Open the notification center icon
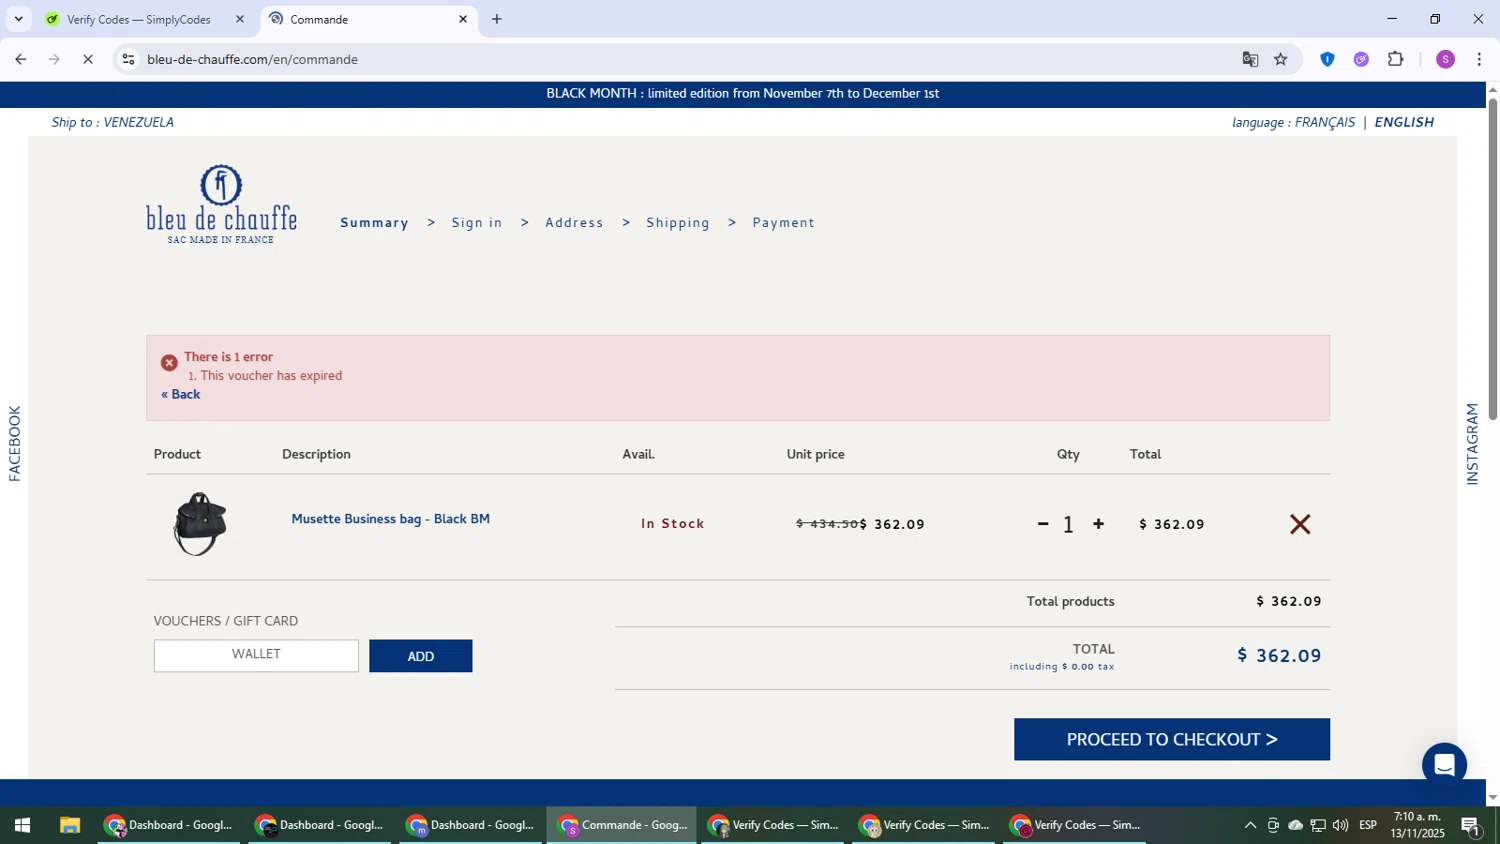 click(1470, 826)
